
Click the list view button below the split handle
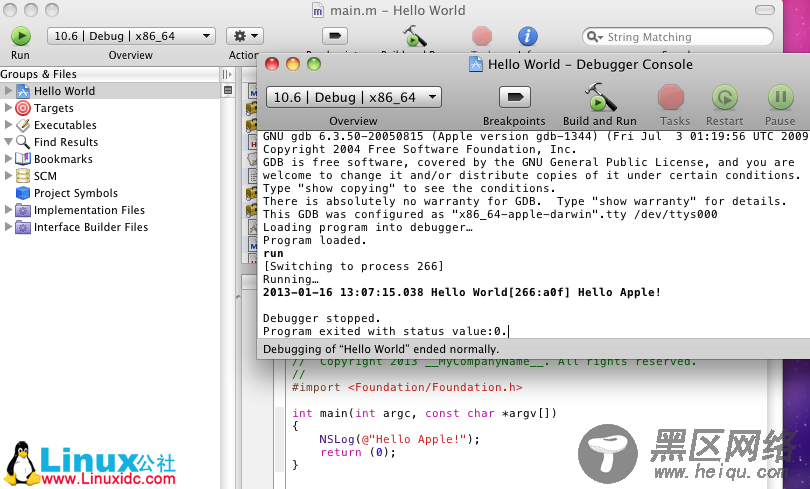227,91
